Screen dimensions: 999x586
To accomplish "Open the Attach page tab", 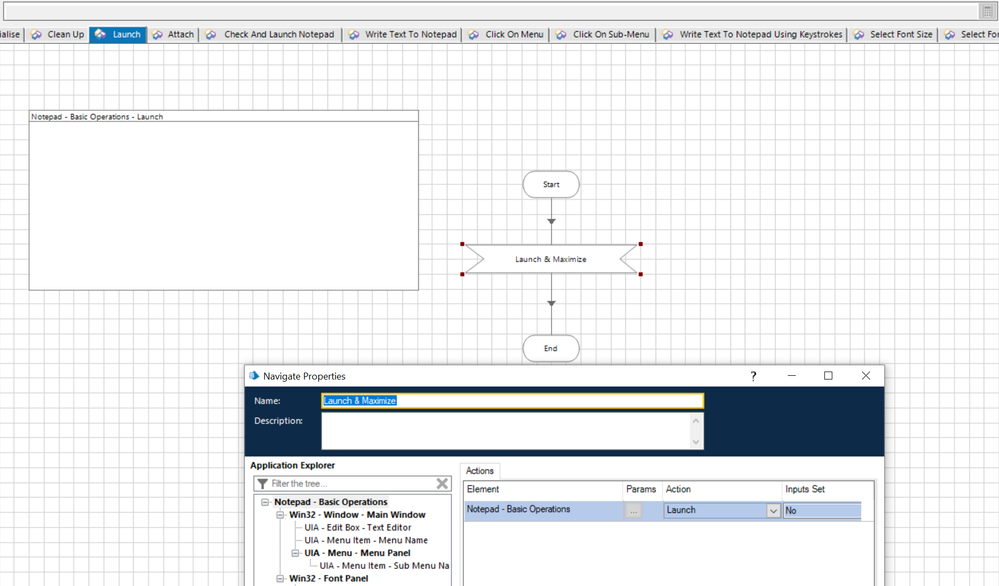I will click(173, 34).
